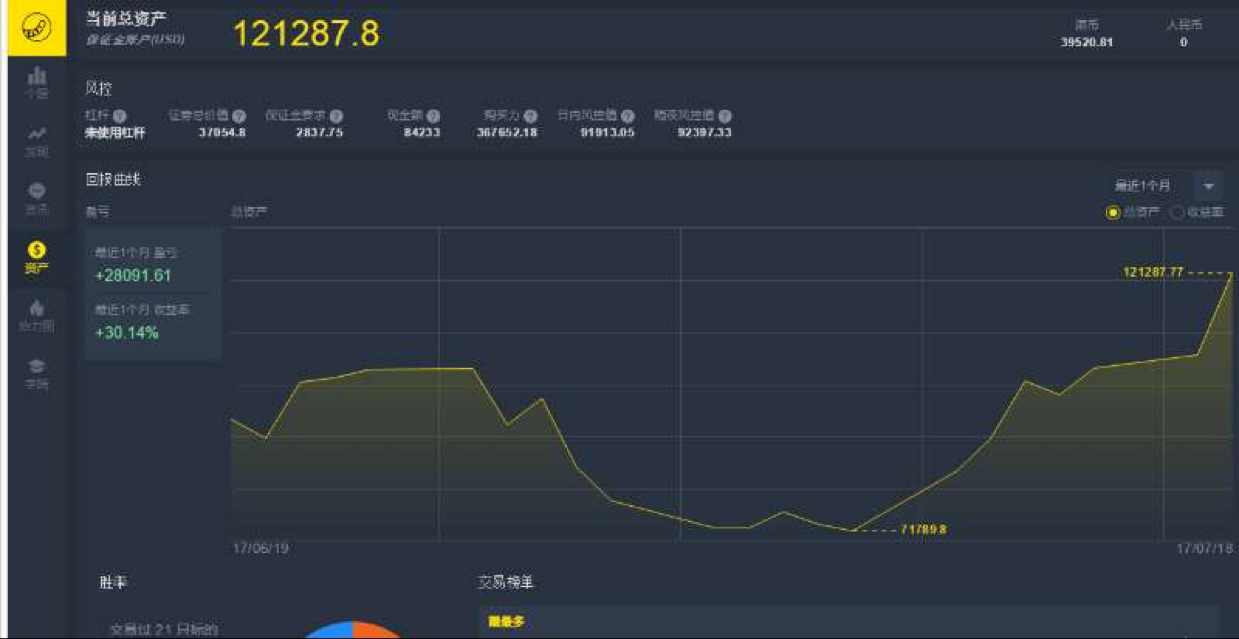1239x639 pixels.
Task: Click the 17/06/19 chart start date
Action: click(x=260, y=549)
